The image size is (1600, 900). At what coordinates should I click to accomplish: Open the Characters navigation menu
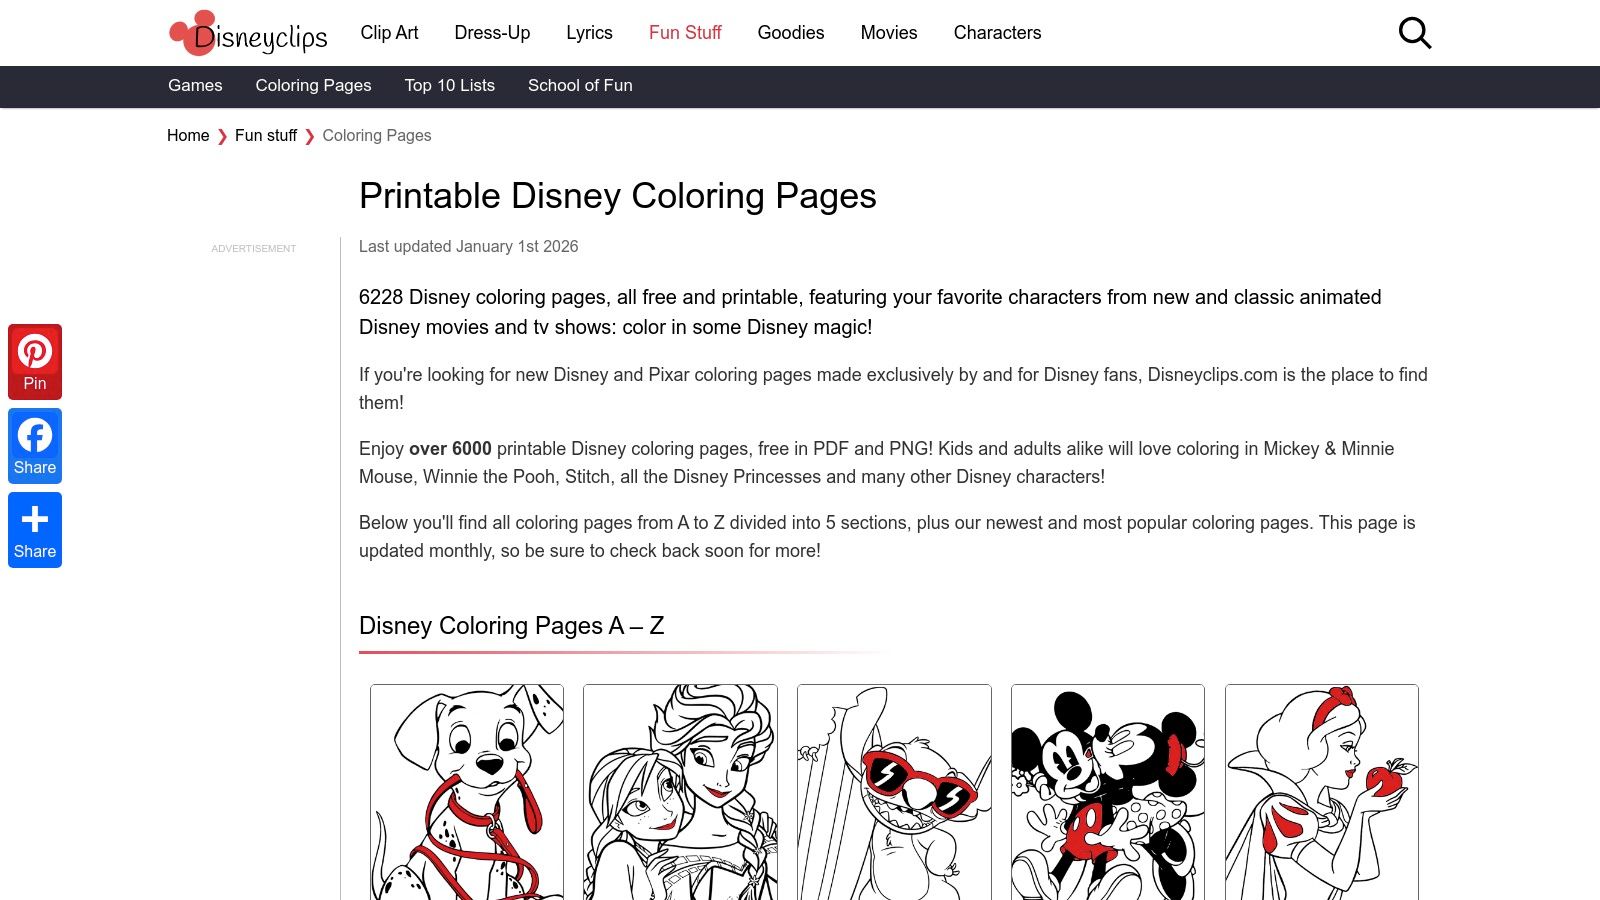coord(997,32)
